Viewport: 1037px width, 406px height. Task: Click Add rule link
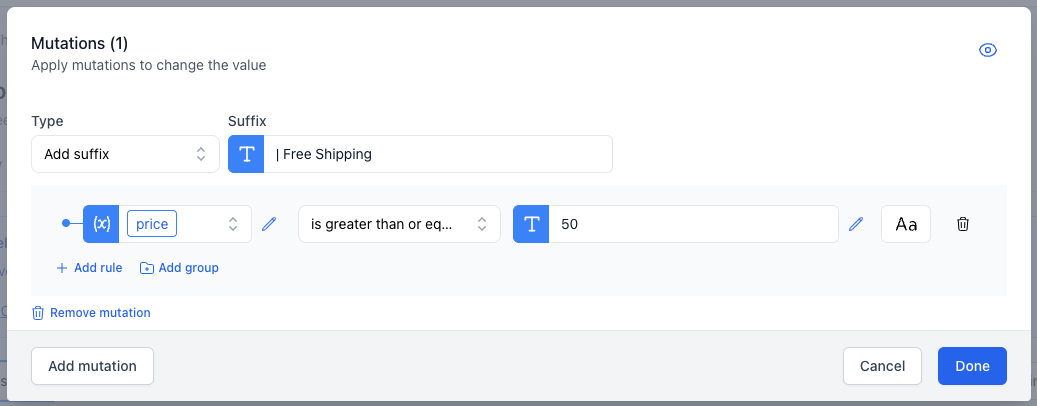point(89,268)
